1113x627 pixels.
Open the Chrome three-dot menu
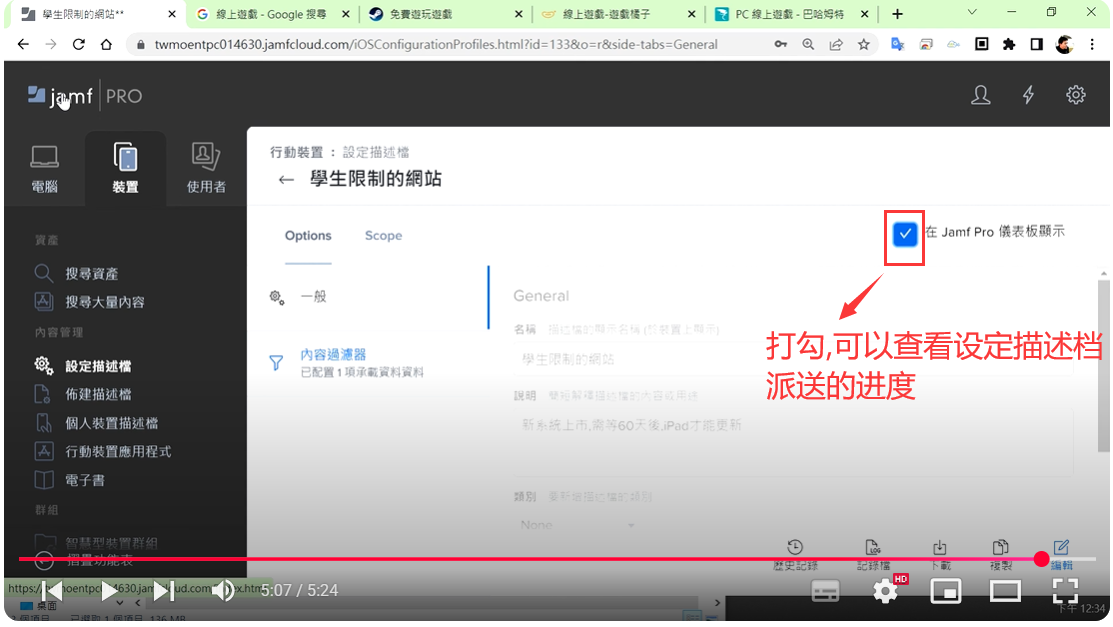click(1092, 44)
